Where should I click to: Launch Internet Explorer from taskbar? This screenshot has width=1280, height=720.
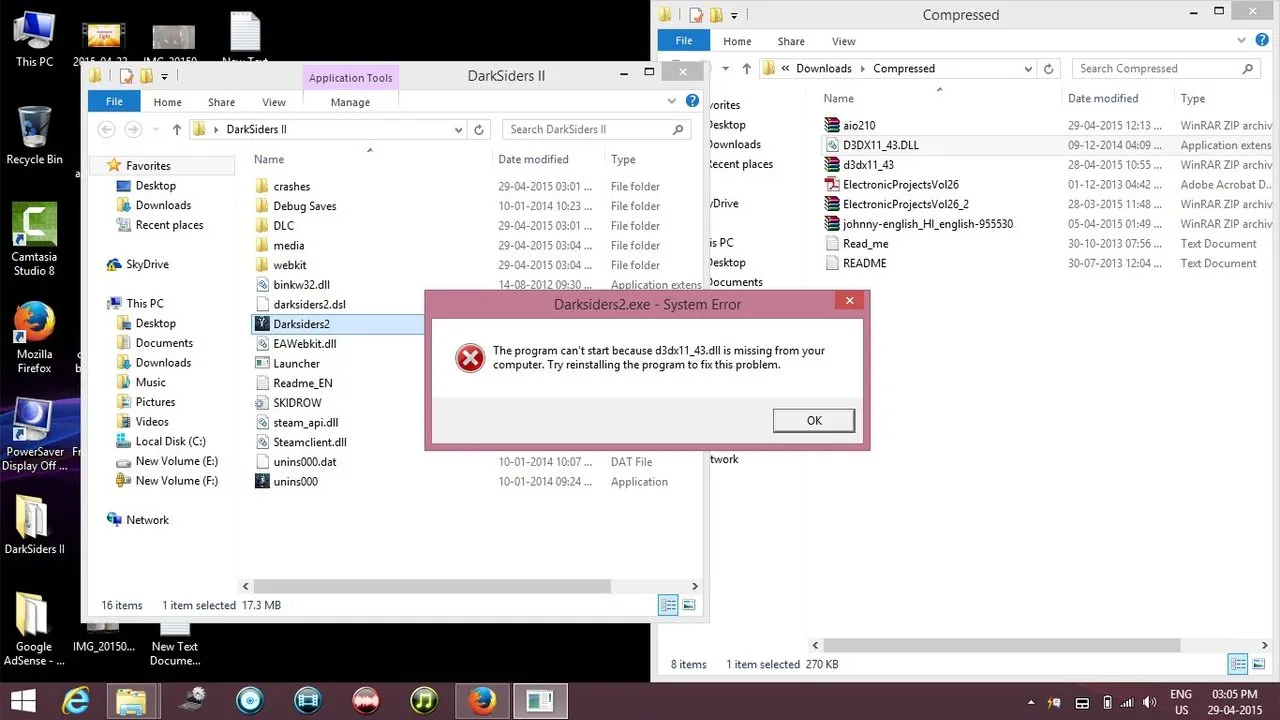coord(75,700)
